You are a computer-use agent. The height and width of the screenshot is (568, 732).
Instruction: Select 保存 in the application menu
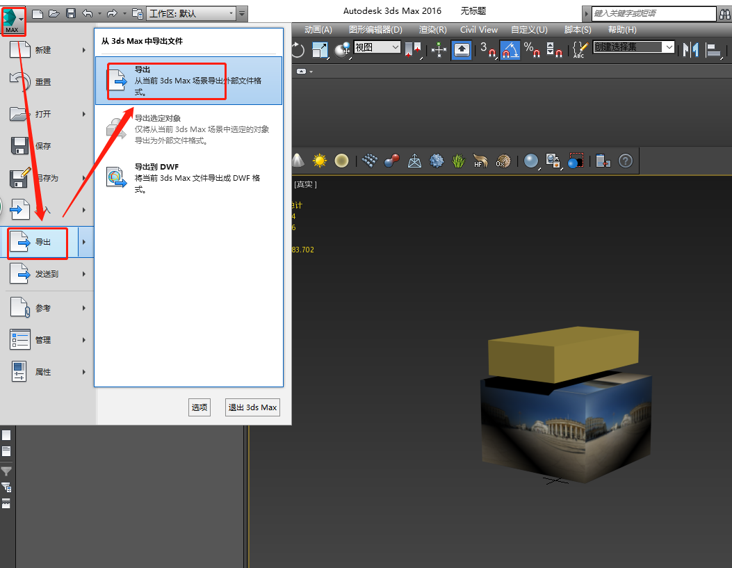click(47, 146)
